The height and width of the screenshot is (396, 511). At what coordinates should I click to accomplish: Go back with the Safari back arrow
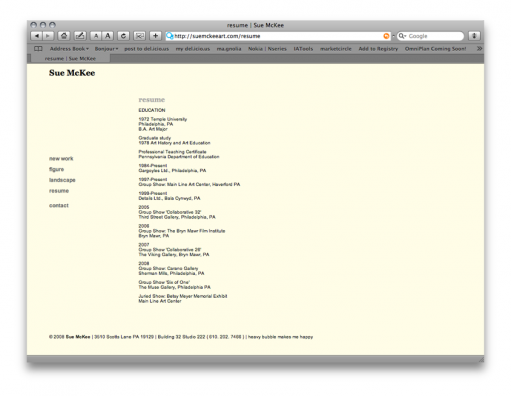[37, 36]
